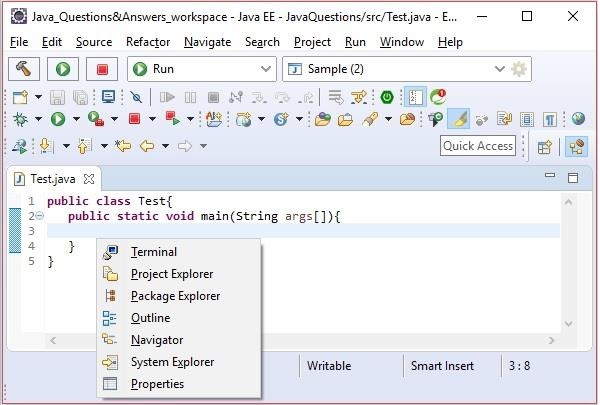Click the Debug bug icon
Image resolution: width=600 pixels, height=405 pixels.
click(x=21, y=119)
